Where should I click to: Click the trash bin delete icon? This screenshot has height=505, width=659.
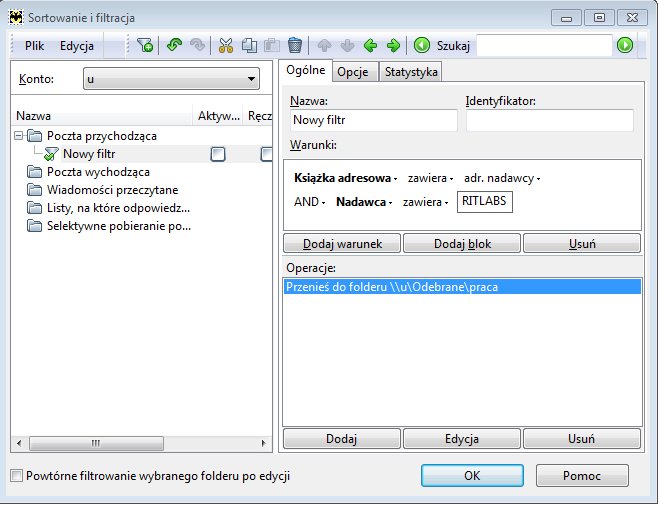[295, 45]
